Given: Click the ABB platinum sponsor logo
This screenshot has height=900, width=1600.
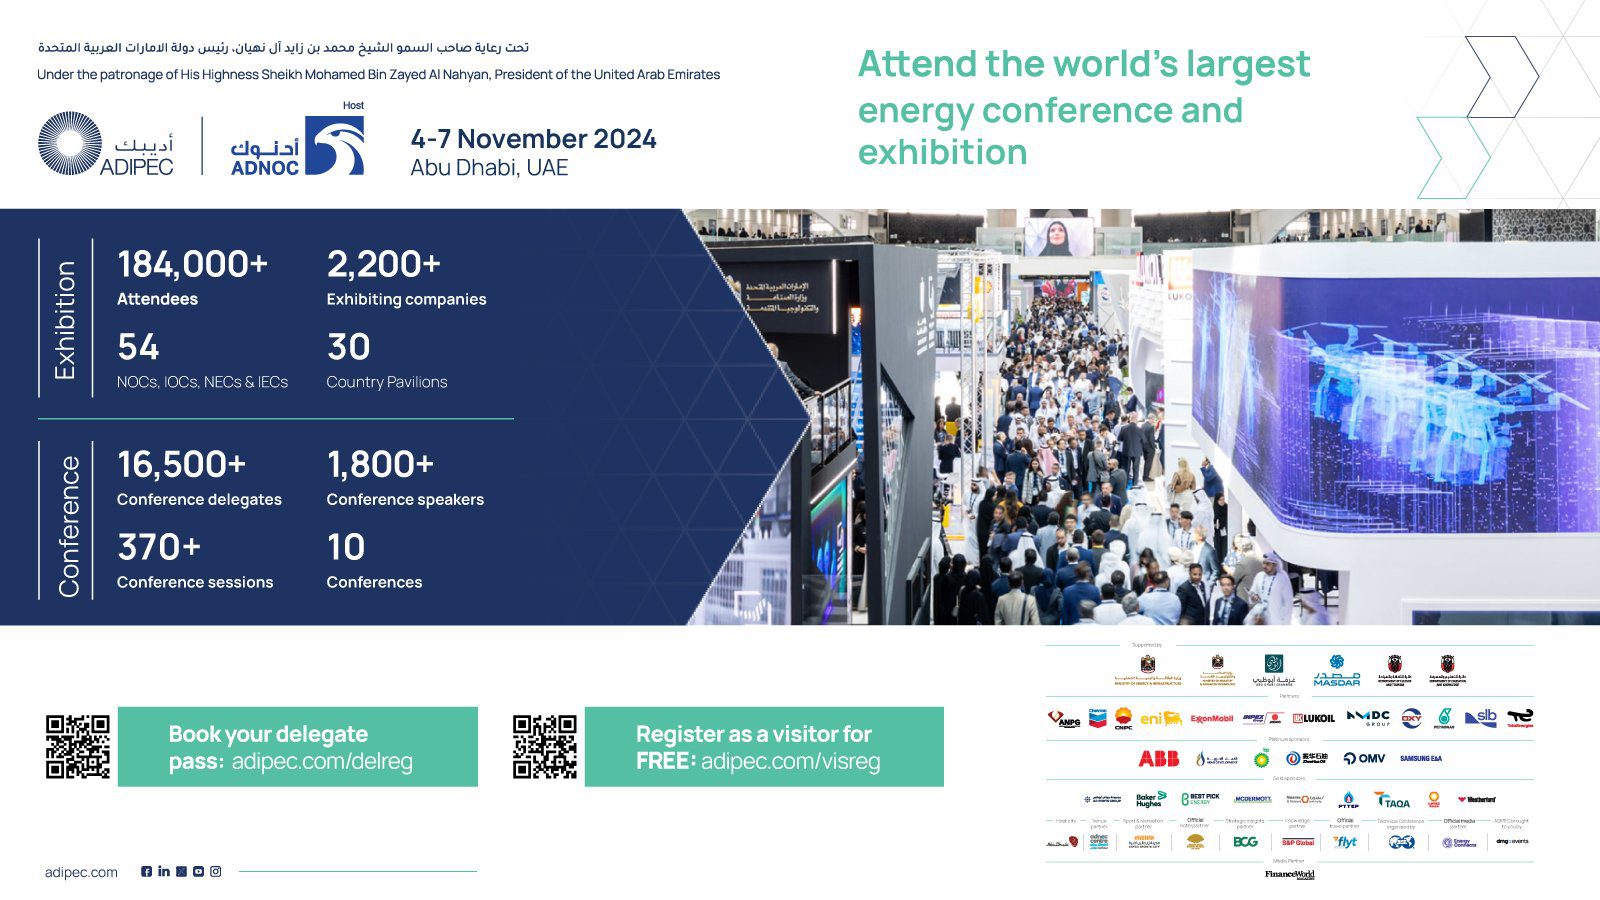Looking at the screenshot, I should [1158, 758].
